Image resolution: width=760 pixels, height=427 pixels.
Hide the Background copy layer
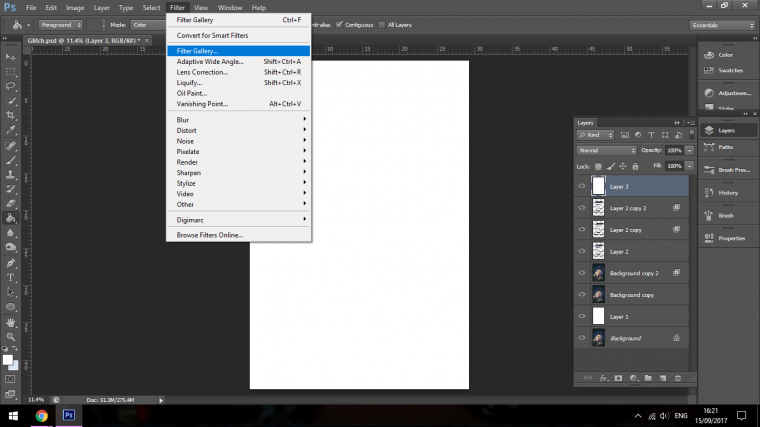coord(582,294)
